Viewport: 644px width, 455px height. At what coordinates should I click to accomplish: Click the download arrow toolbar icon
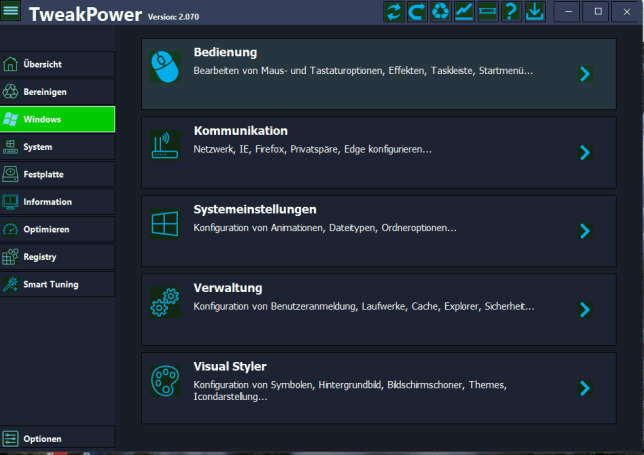535,12
